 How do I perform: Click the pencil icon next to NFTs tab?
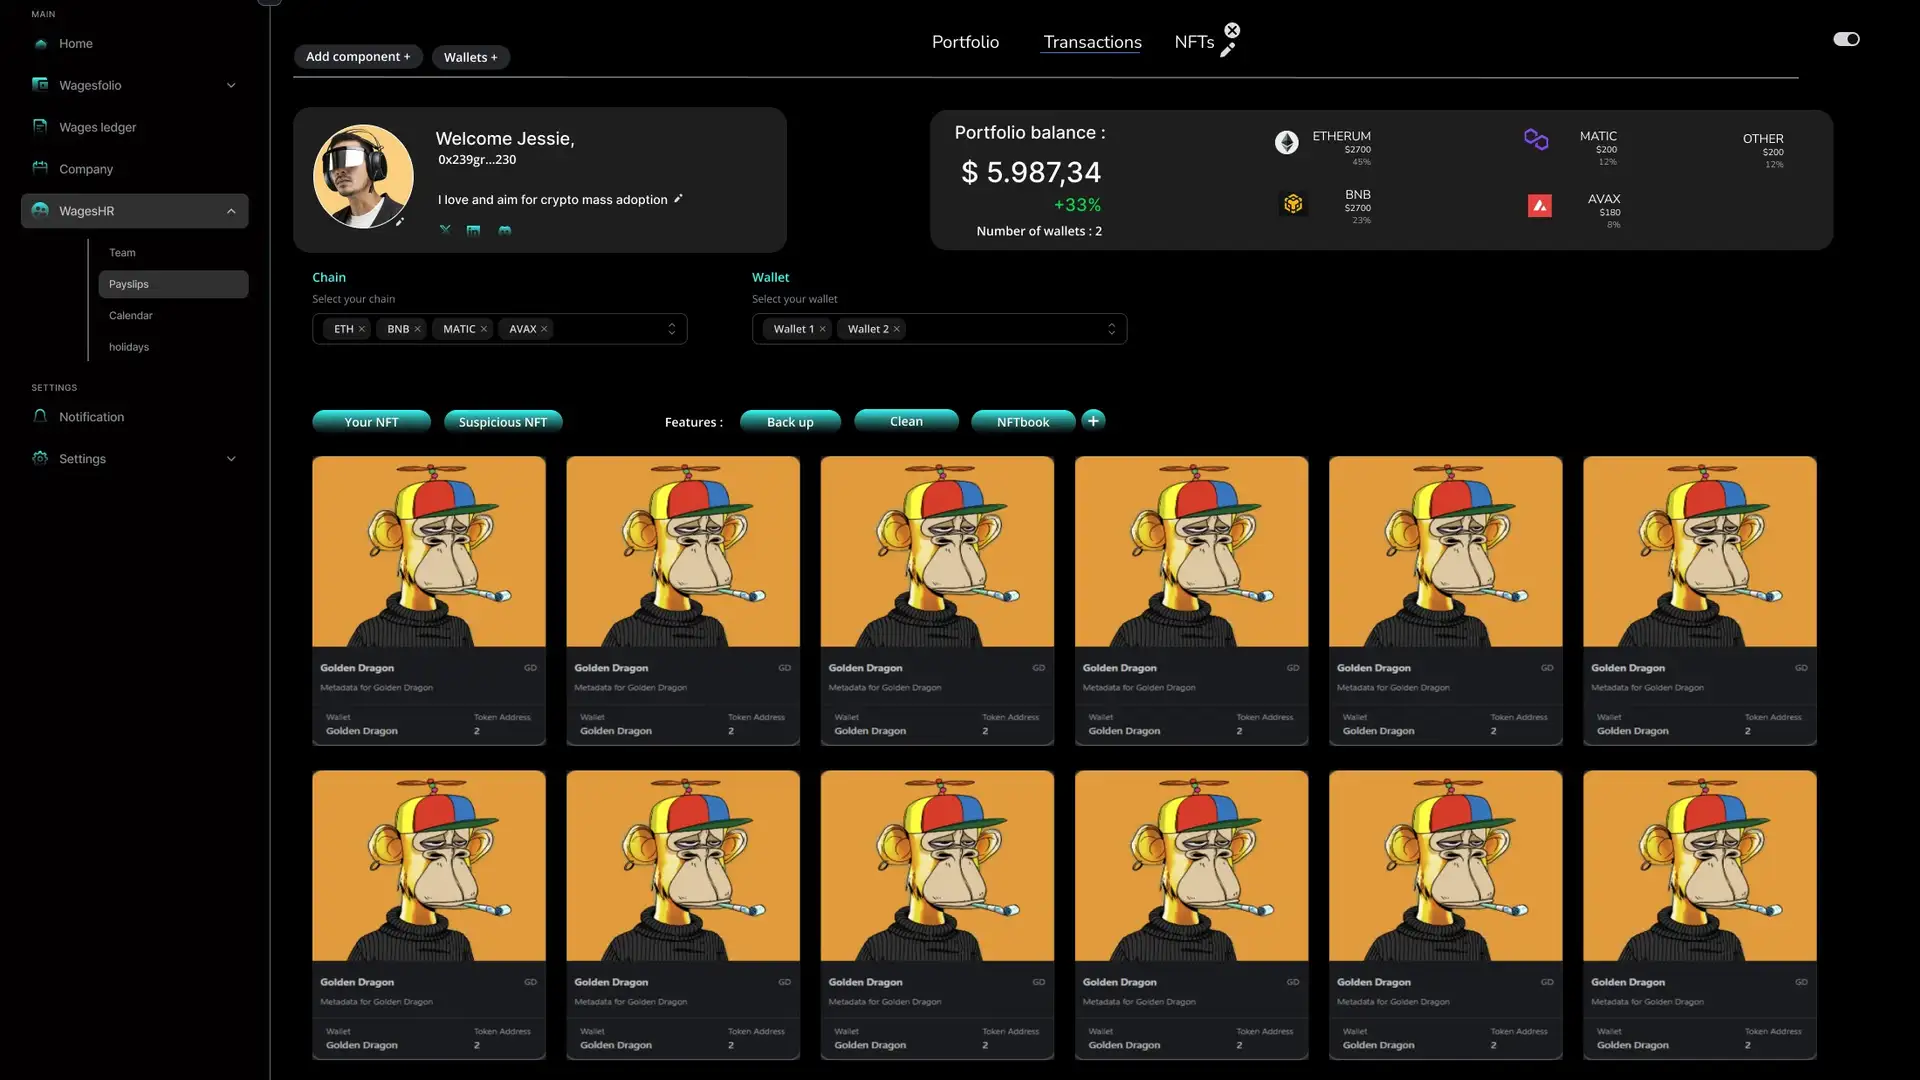point(1227,50)
